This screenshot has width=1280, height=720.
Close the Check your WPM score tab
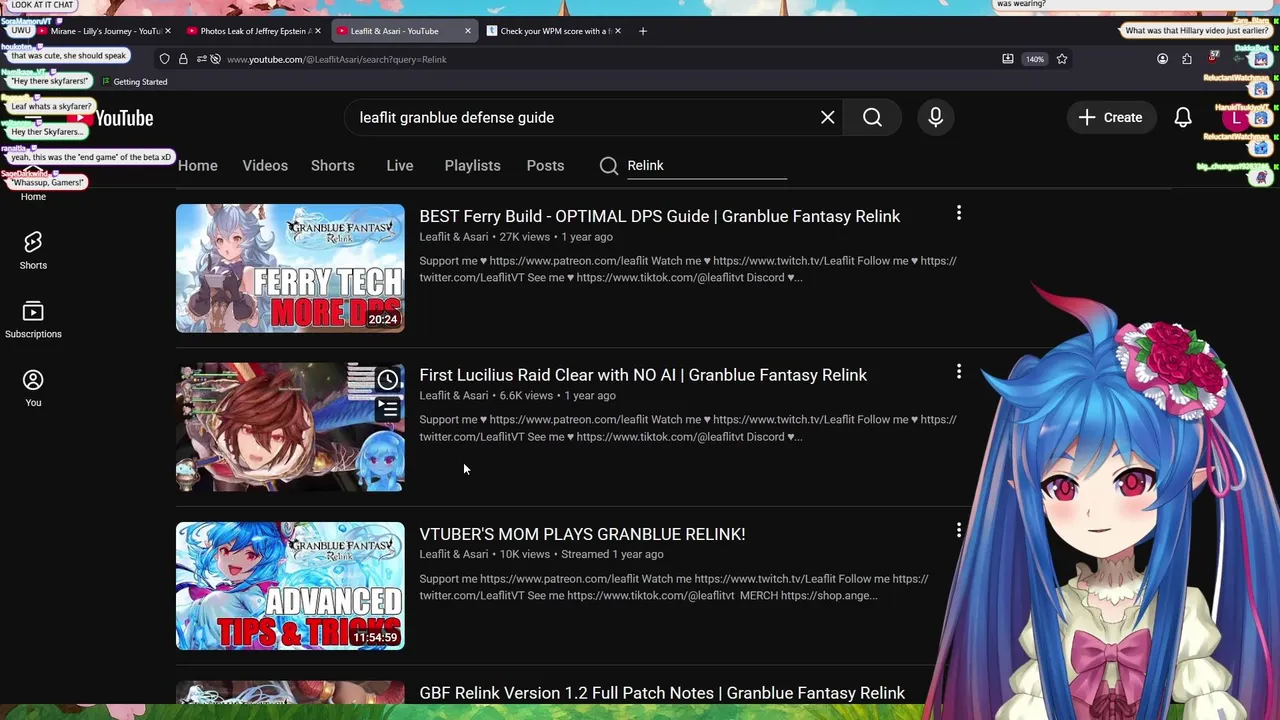coord(617,31)
